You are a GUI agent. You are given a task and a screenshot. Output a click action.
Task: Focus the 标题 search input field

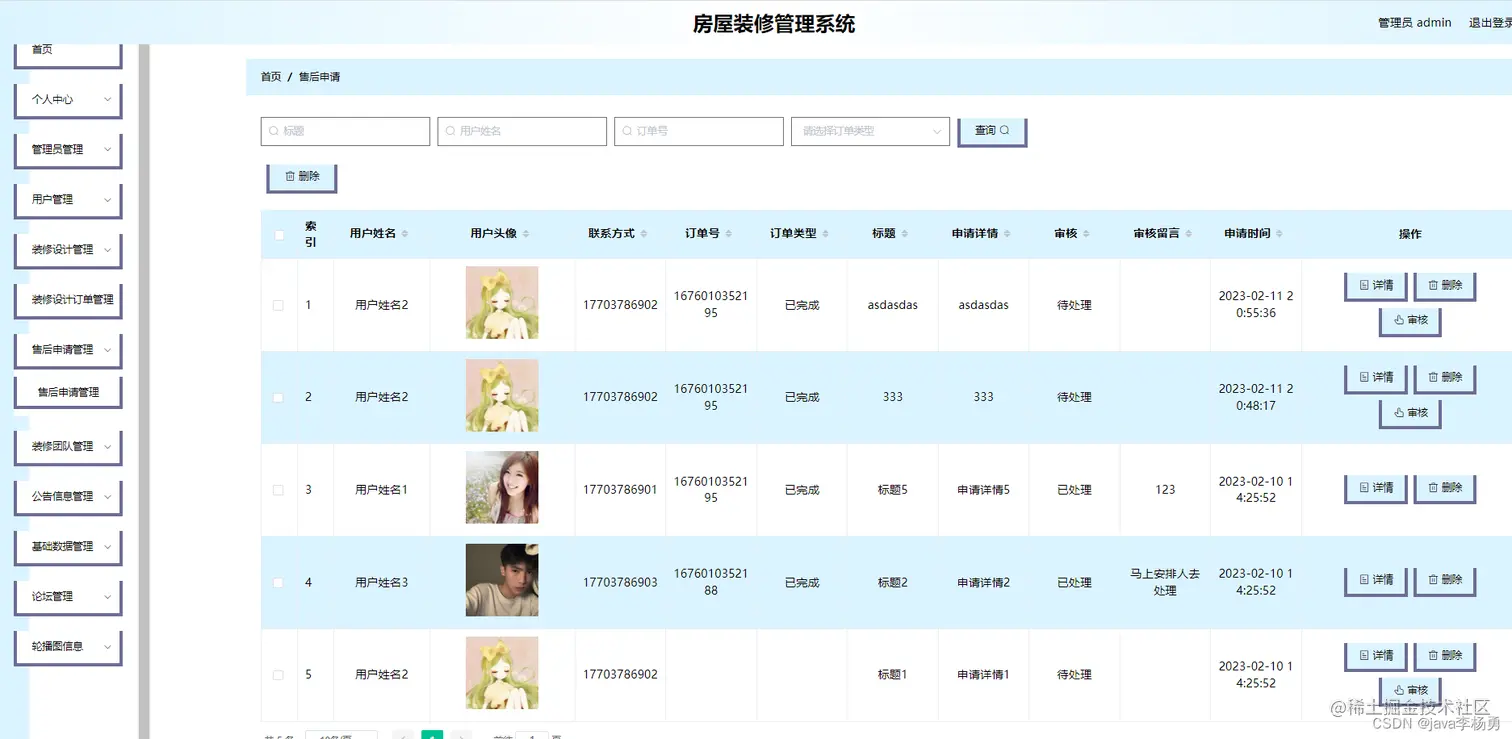tap(345, 131)
